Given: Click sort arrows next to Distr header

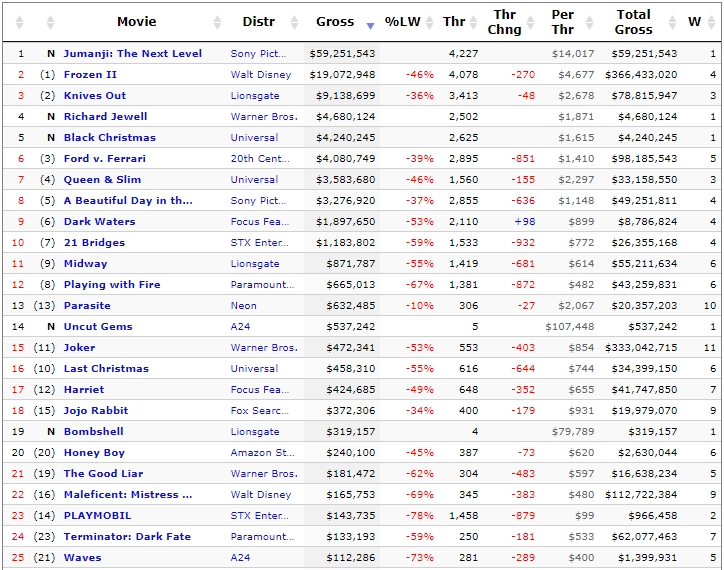Looking at the screenshot, I should (x=294, y=22).
